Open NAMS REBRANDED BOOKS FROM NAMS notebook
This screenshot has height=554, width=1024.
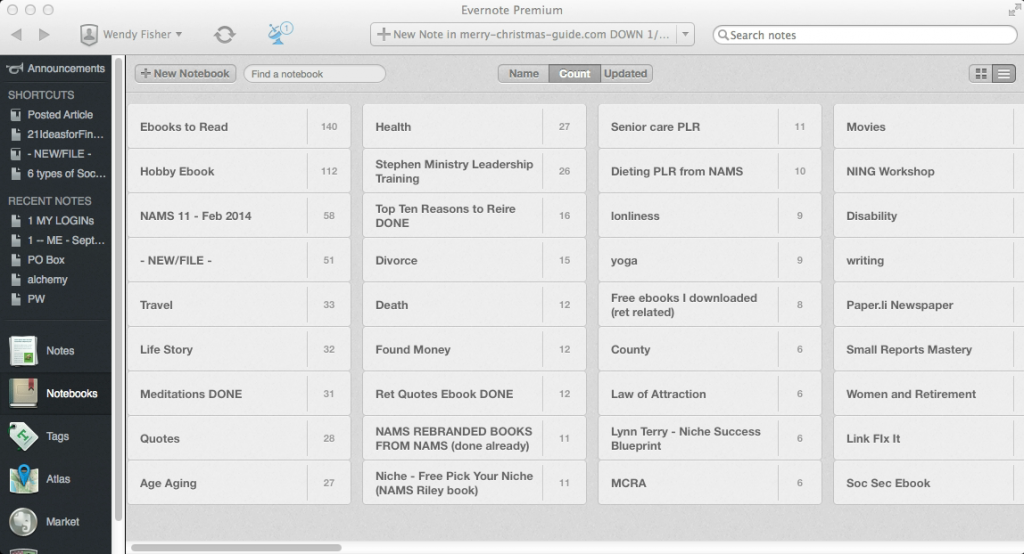point(474,438)
